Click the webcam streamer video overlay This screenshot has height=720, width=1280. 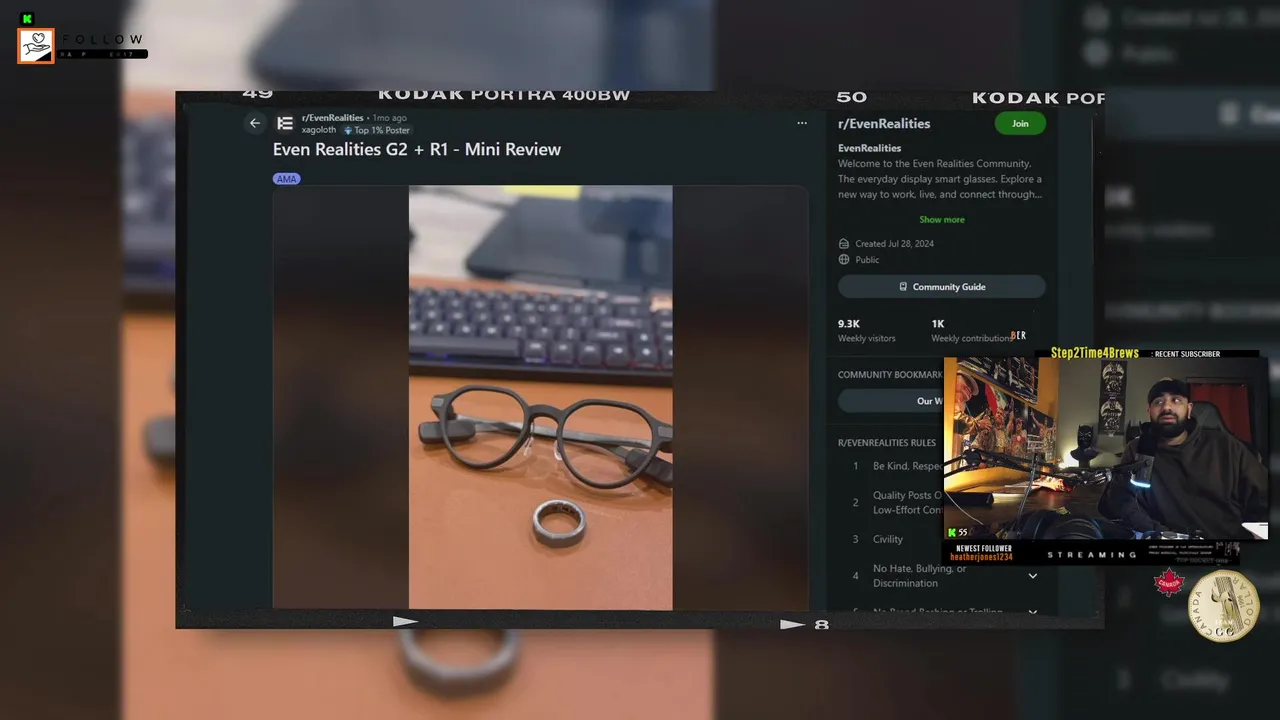click(x=1106, y=449)
